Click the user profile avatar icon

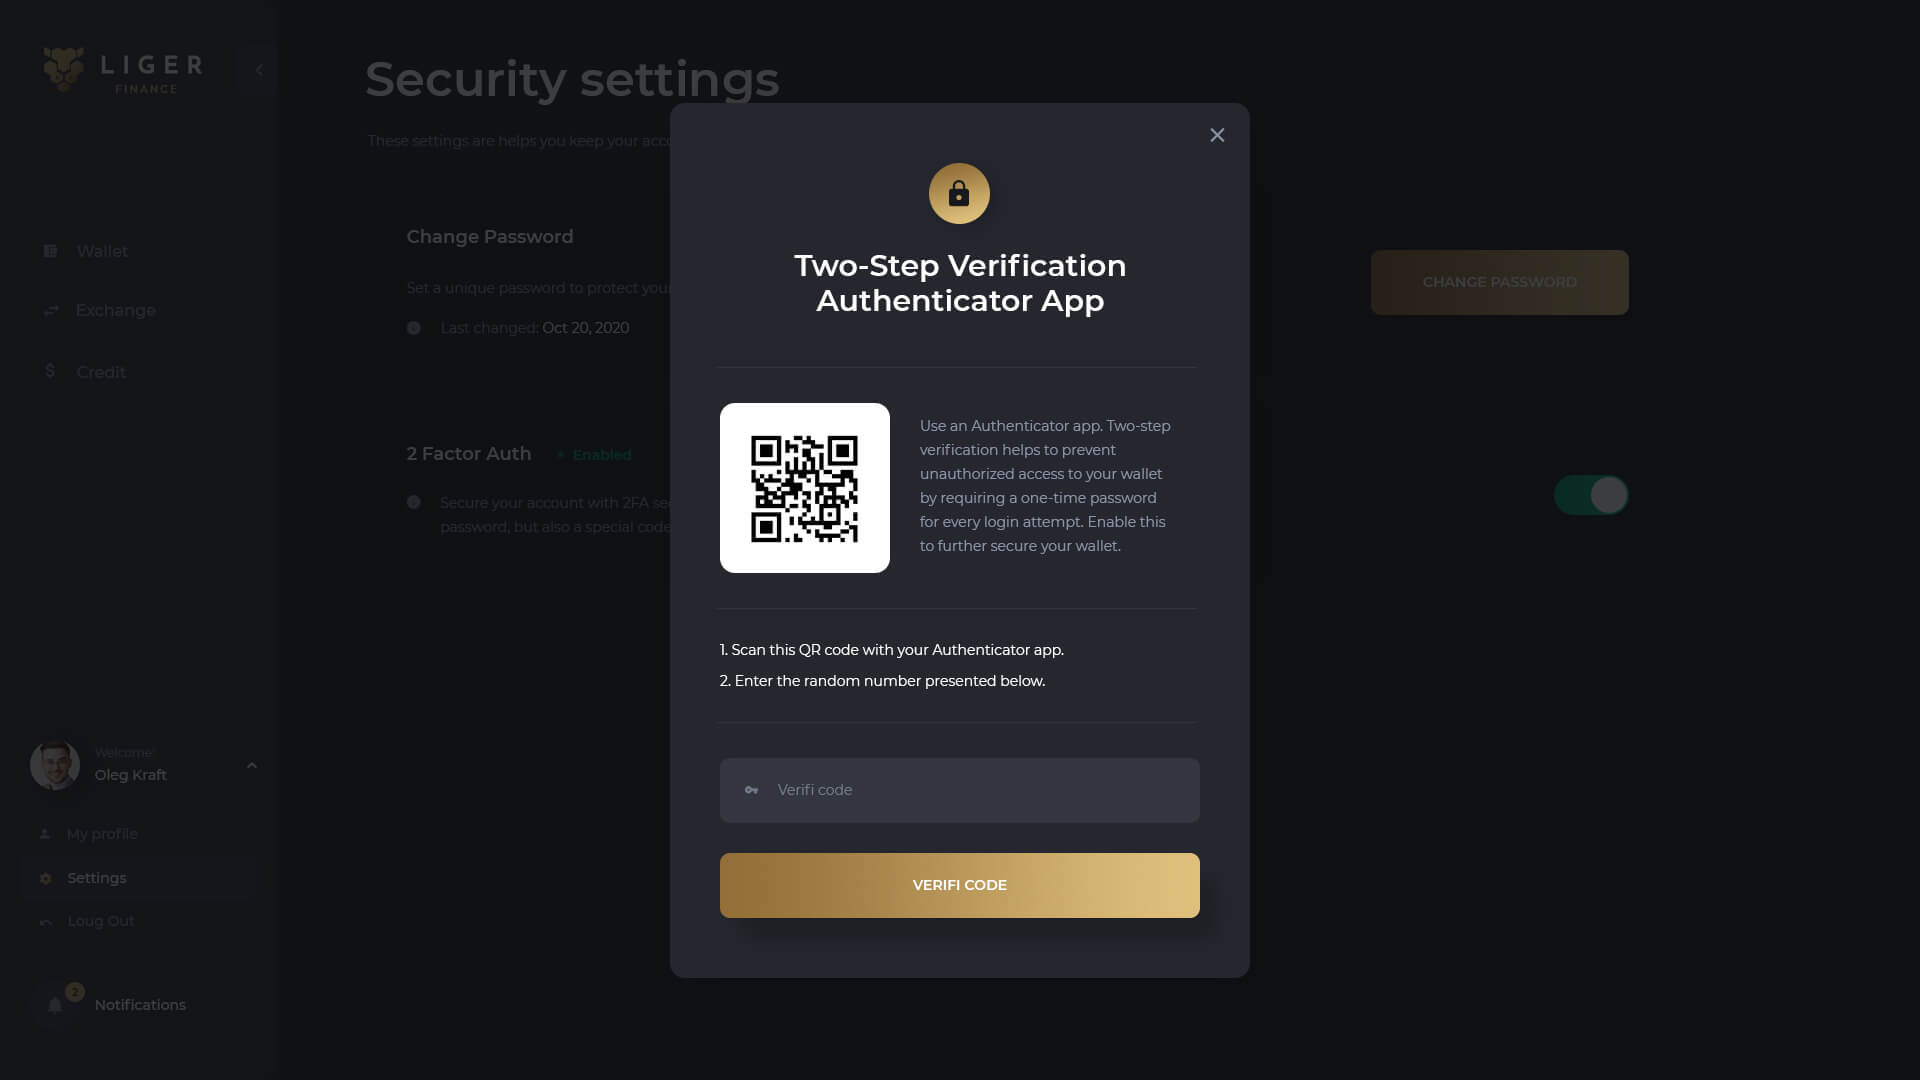(55, 765)
